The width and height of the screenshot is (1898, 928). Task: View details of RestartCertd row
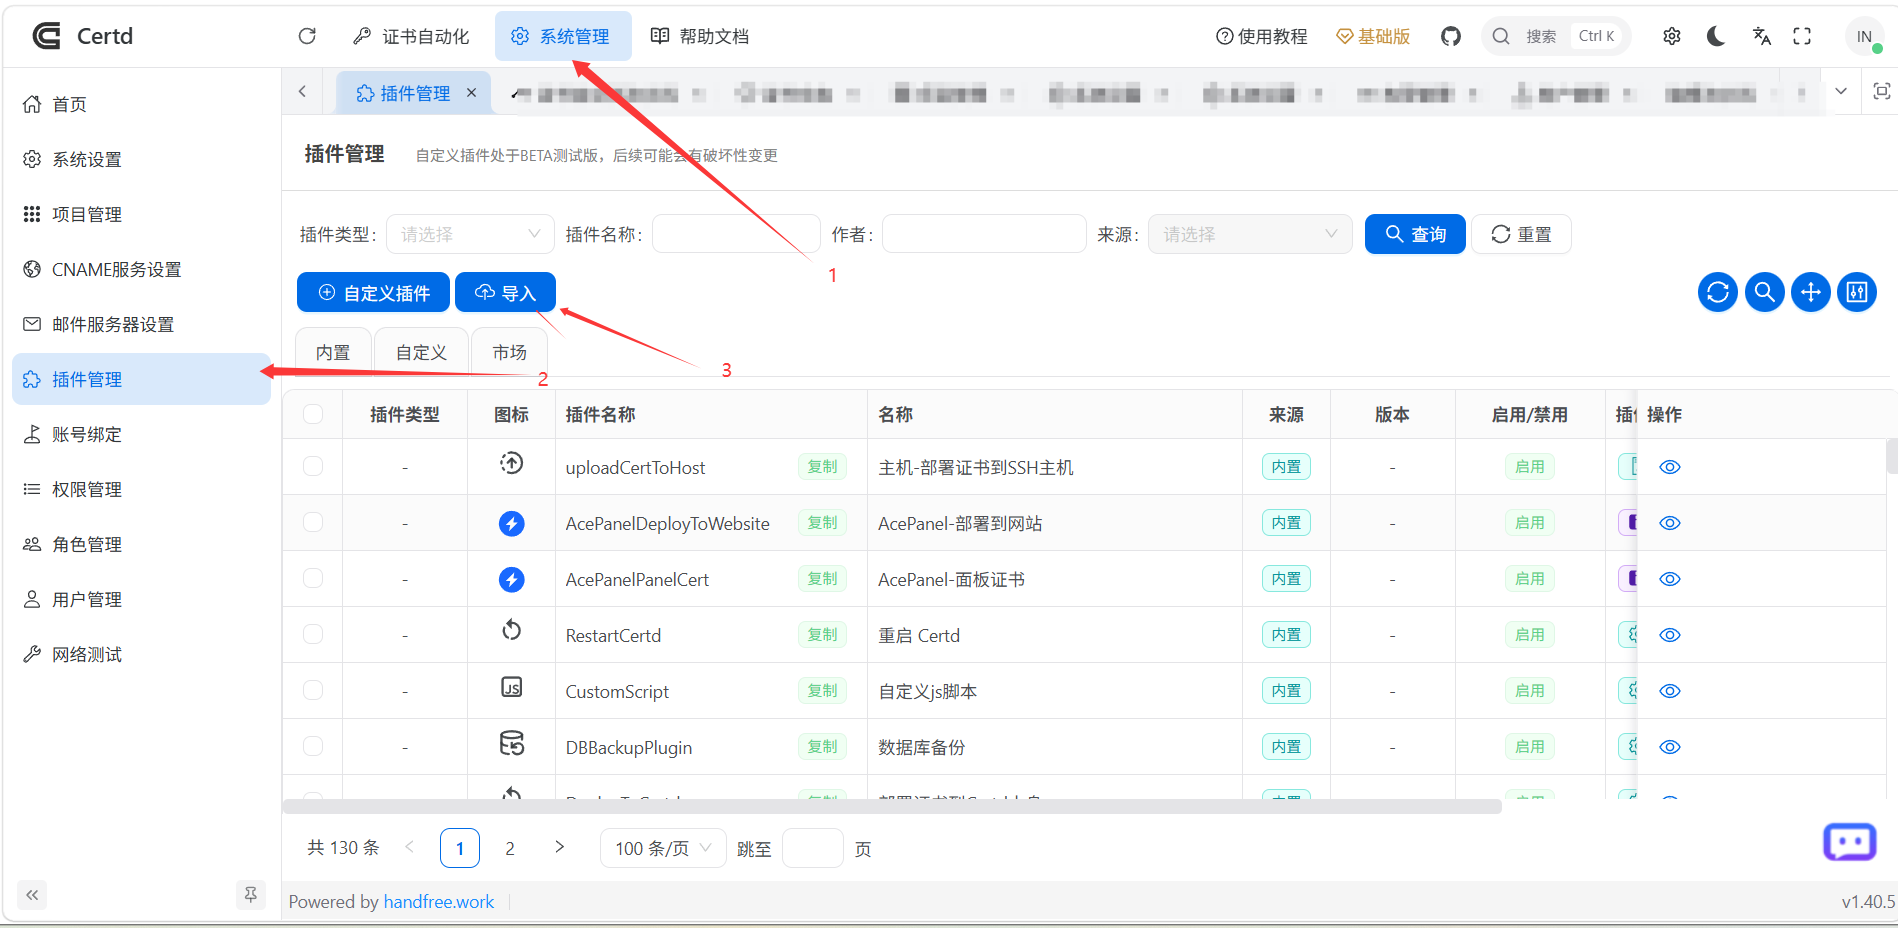1670,635
